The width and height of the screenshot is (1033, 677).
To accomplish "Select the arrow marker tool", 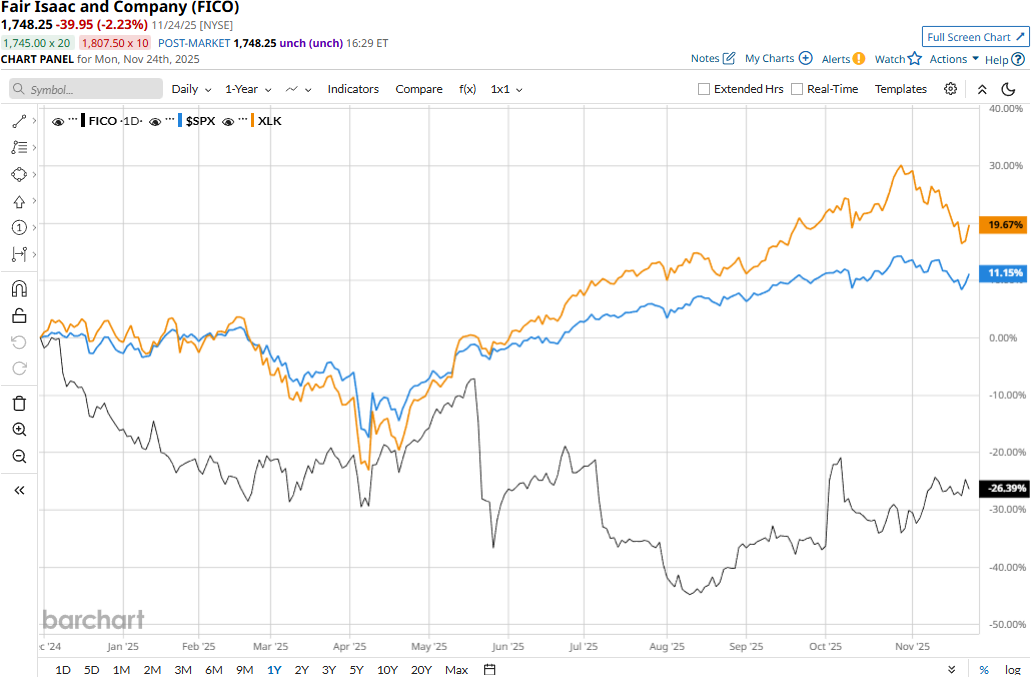I will click(x=19, y=202).
